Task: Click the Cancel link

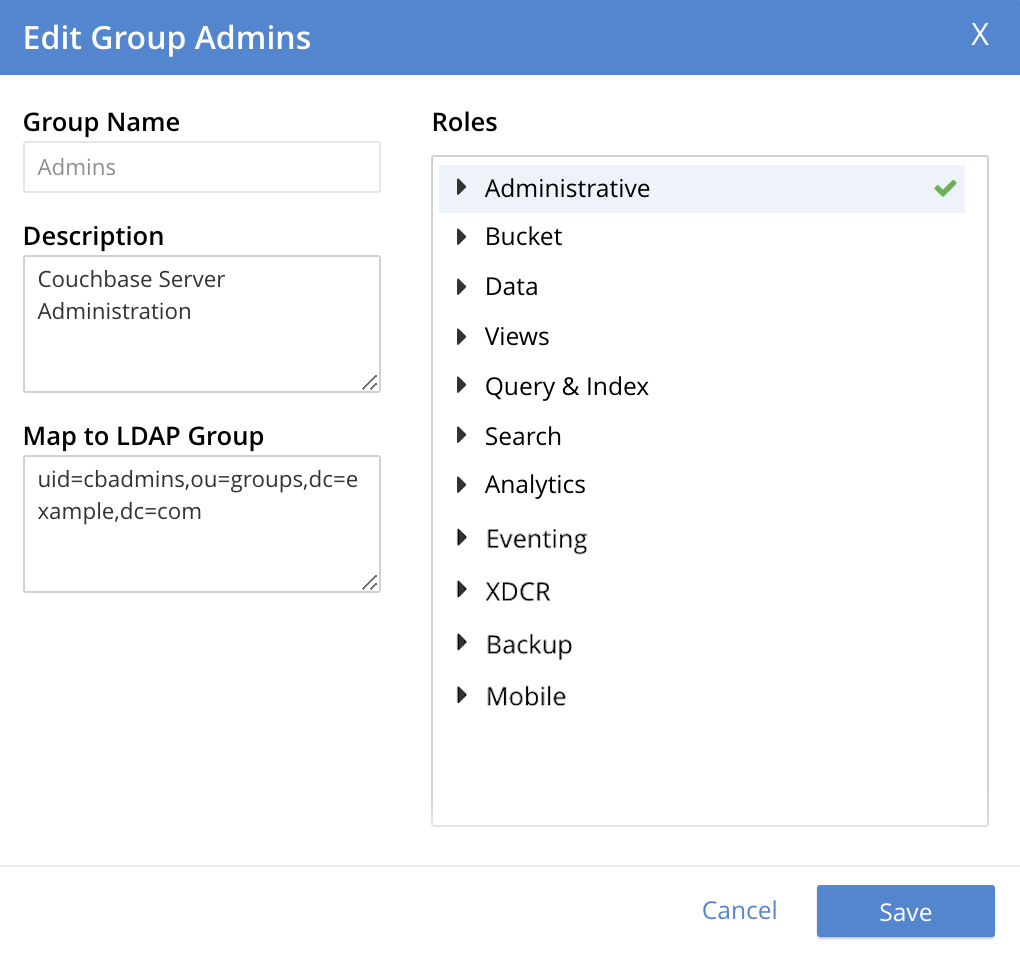Action: [739, 911]
